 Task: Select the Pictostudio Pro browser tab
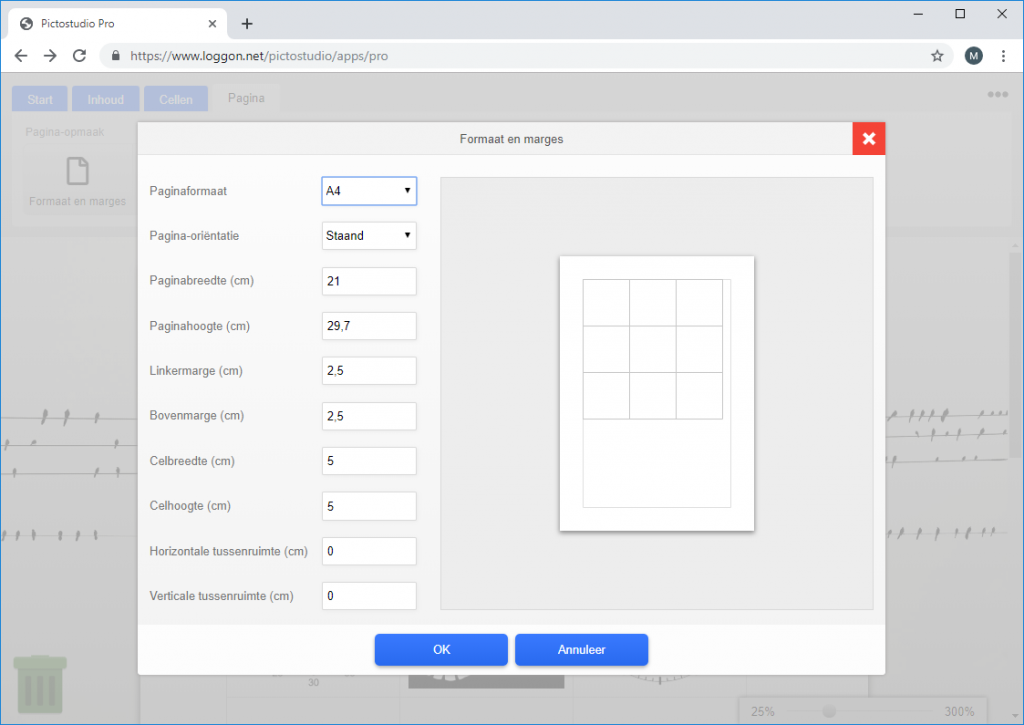pyautogui.click(x=118, y=24)
